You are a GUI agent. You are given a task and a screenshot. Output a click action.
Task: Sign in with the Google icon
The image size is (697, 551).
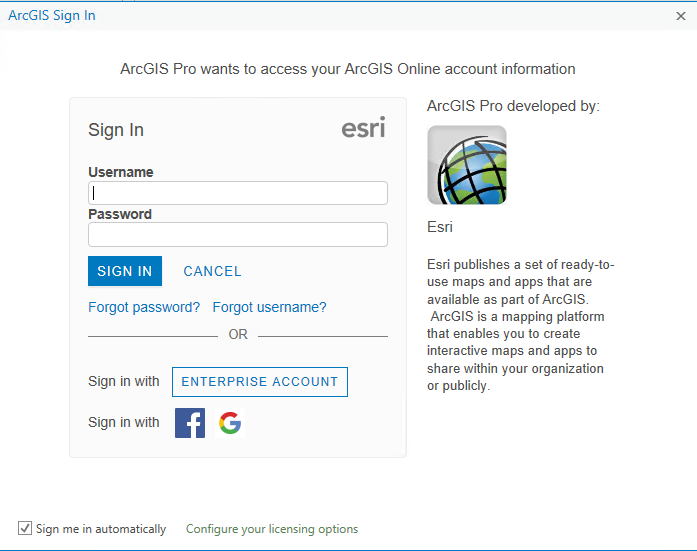(x=230, y=423)
